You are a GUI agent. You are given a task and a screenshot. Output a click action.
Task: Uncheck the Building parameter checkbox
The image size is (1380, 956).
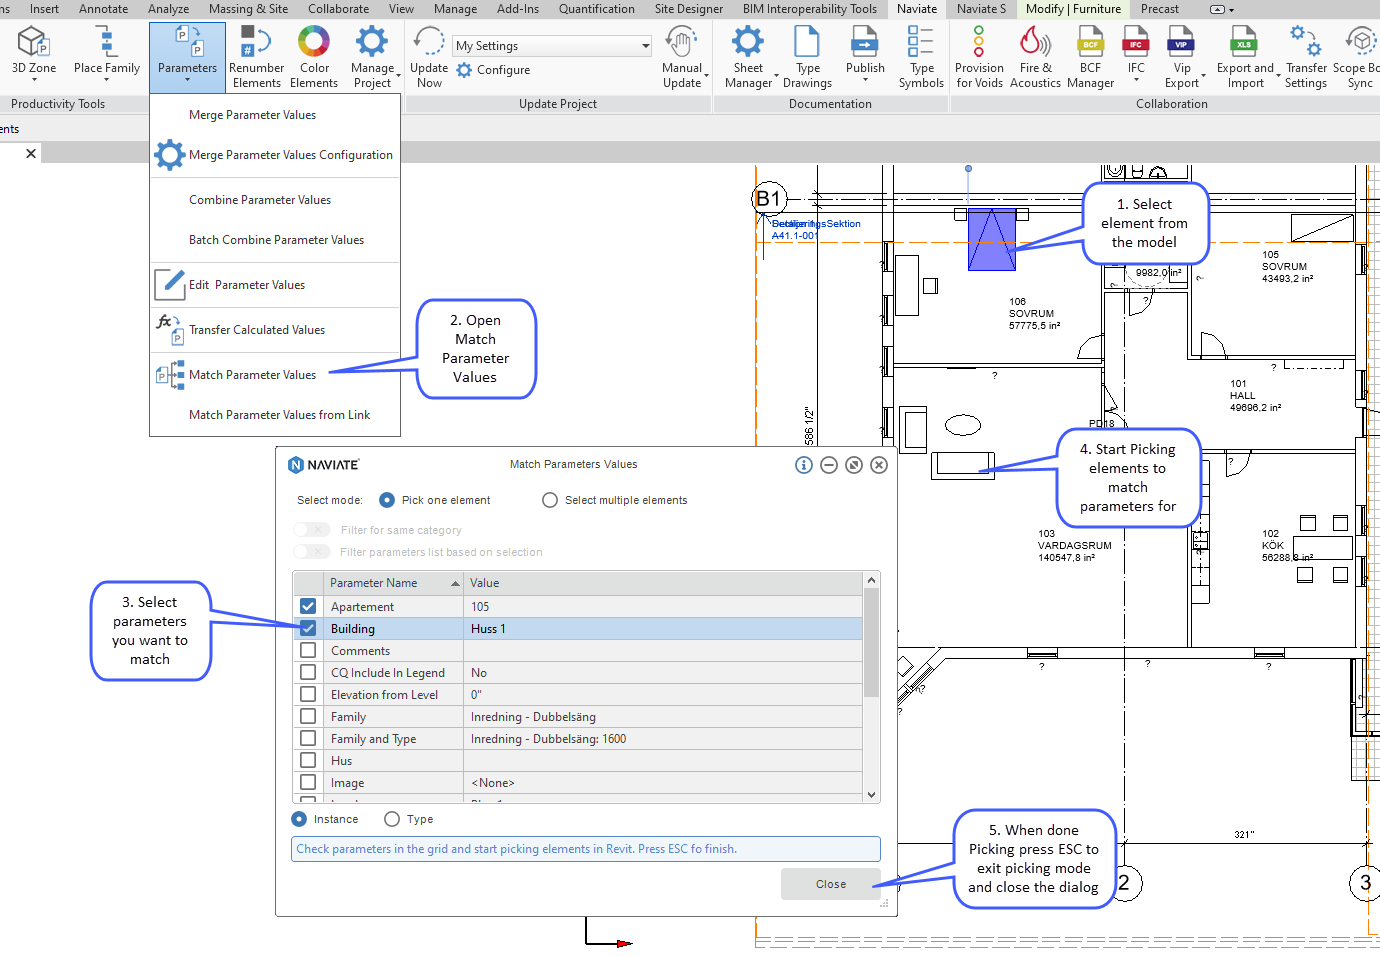(308, 628)
